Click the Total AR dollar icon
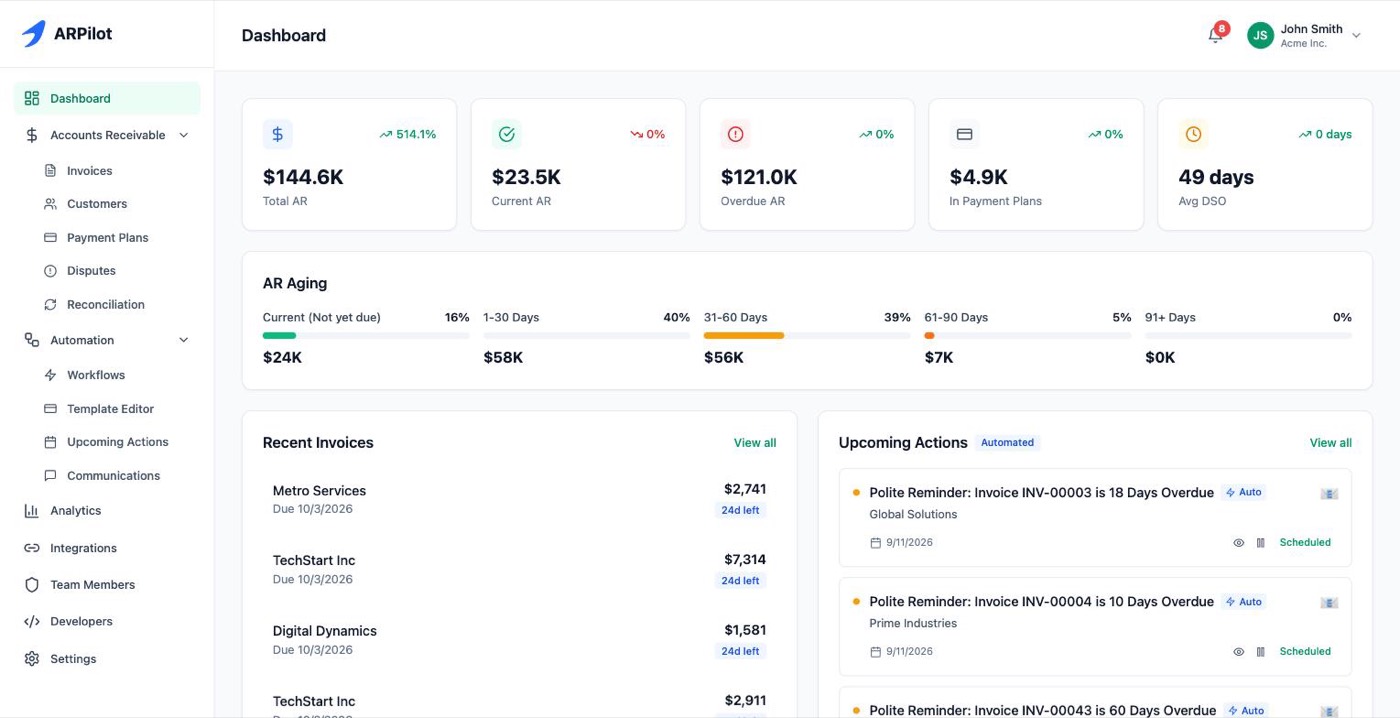Viewport: 1400px width, 718px height. click(278, 134)
